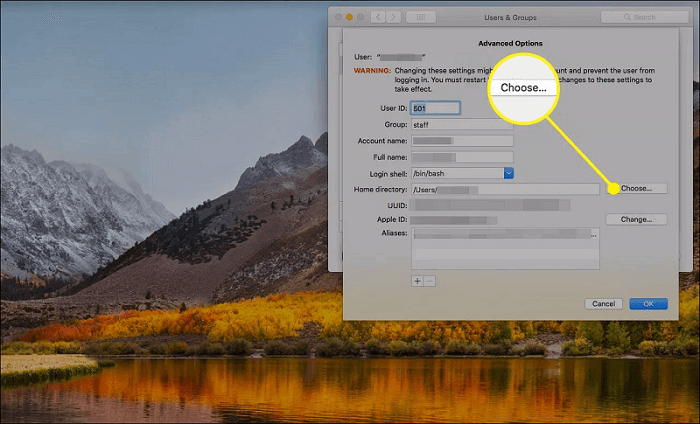Confirm with the blue OK button
The width and height of the screenshot is (700, 424).
click(648, 303)
